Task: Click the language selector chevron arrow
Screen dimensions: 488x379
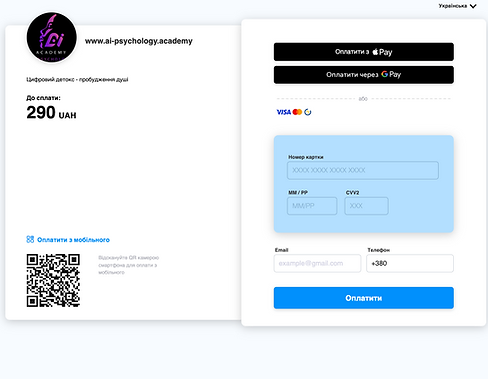Action: 473,6
